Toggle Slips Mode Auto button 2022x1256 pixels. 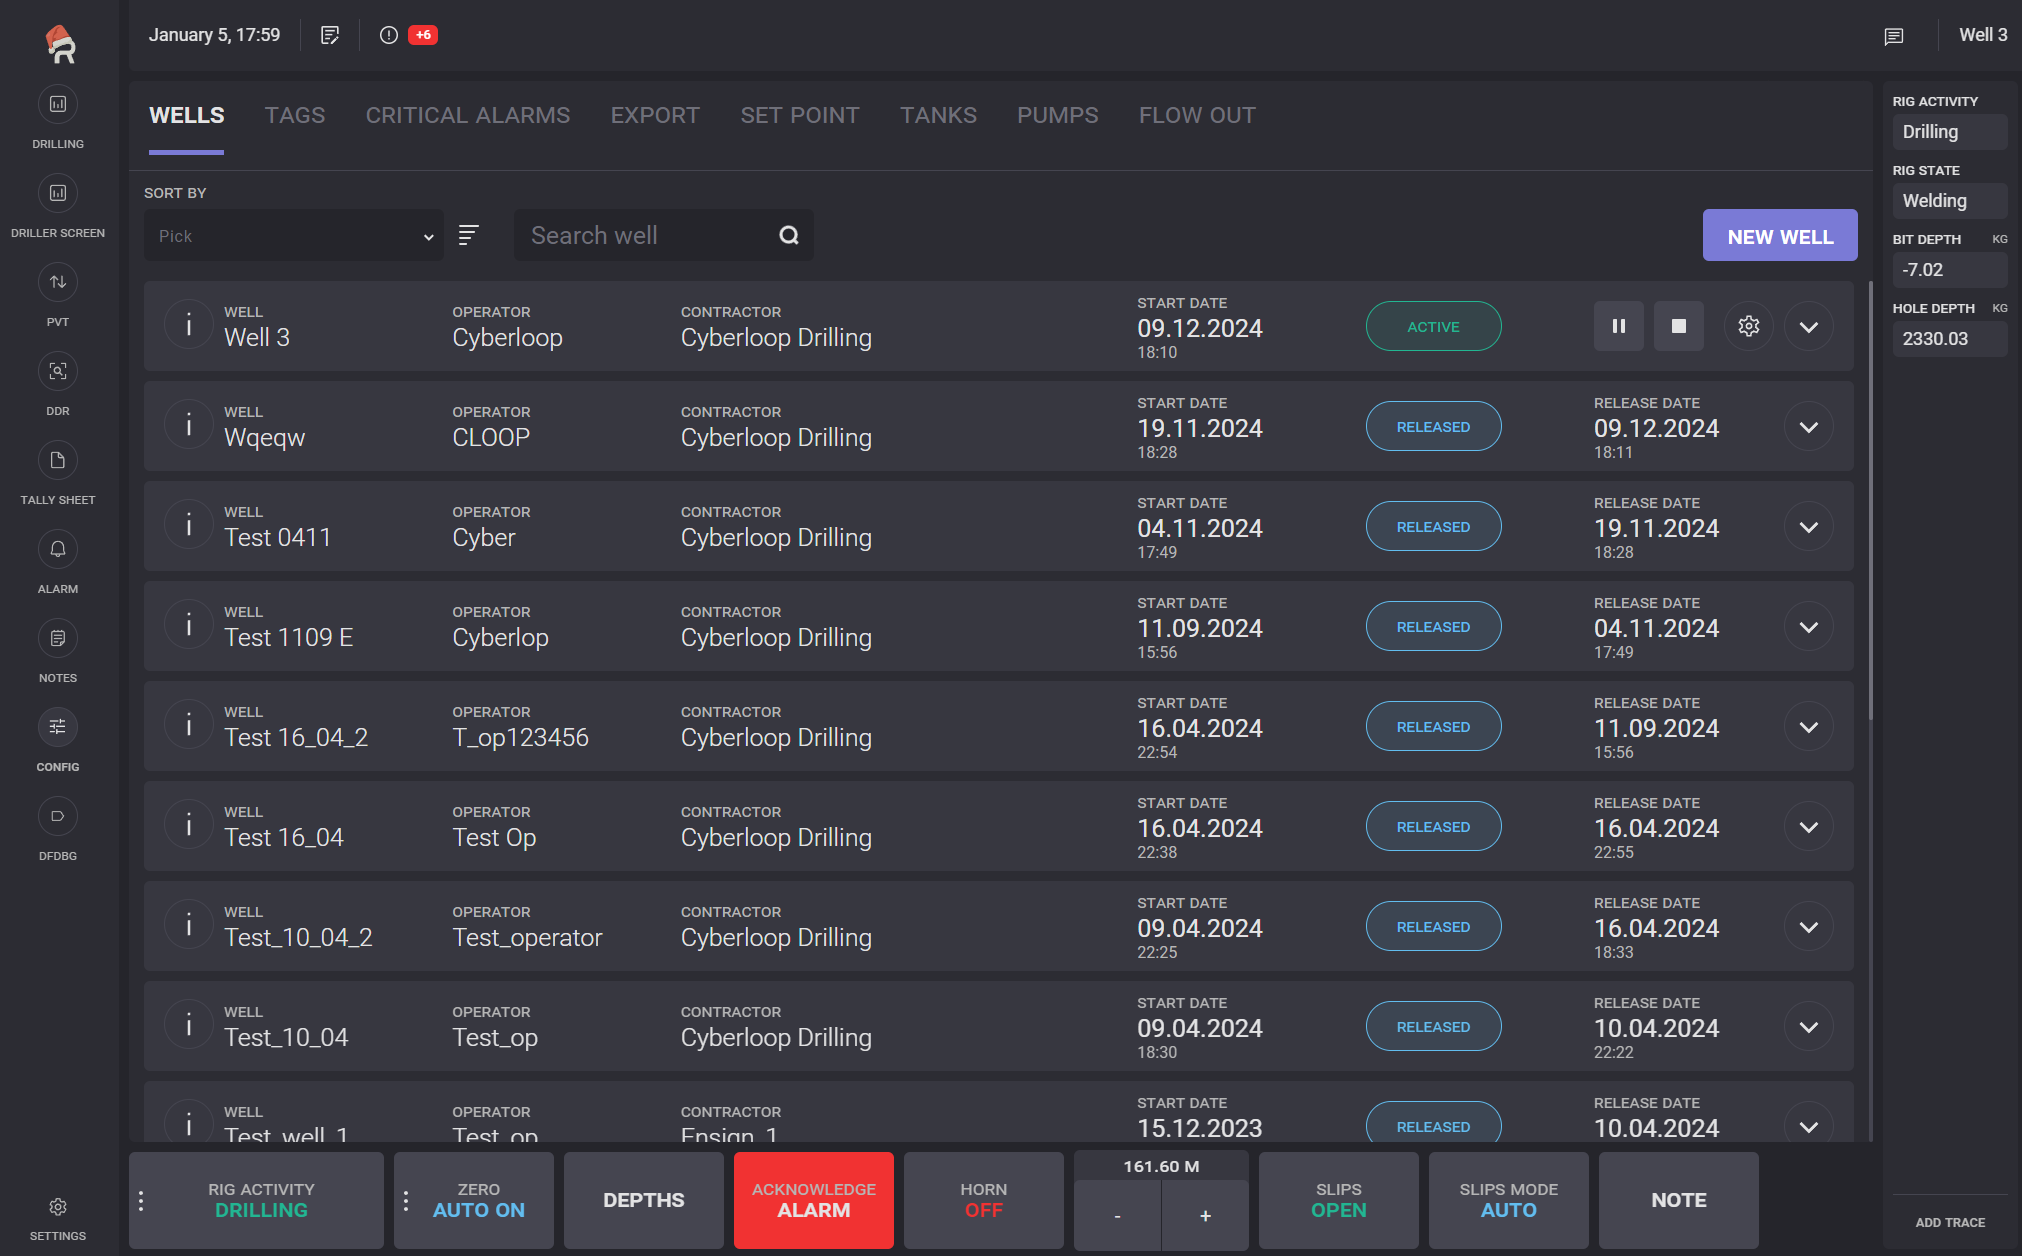point(1508,1200)
